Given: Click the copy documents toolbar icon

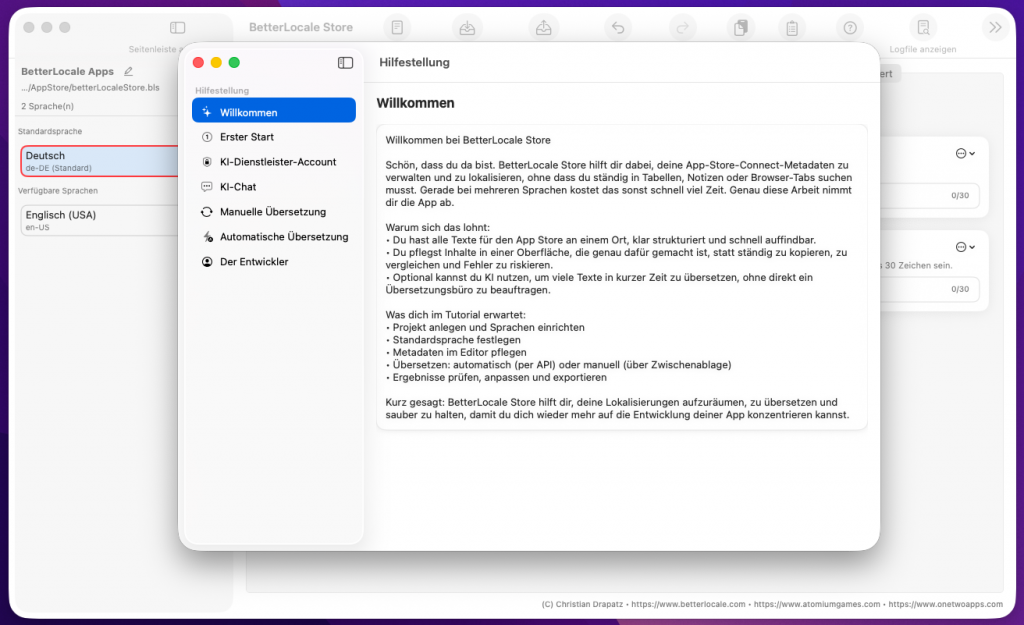Looking at the screenshot, I should pos(740,28).
